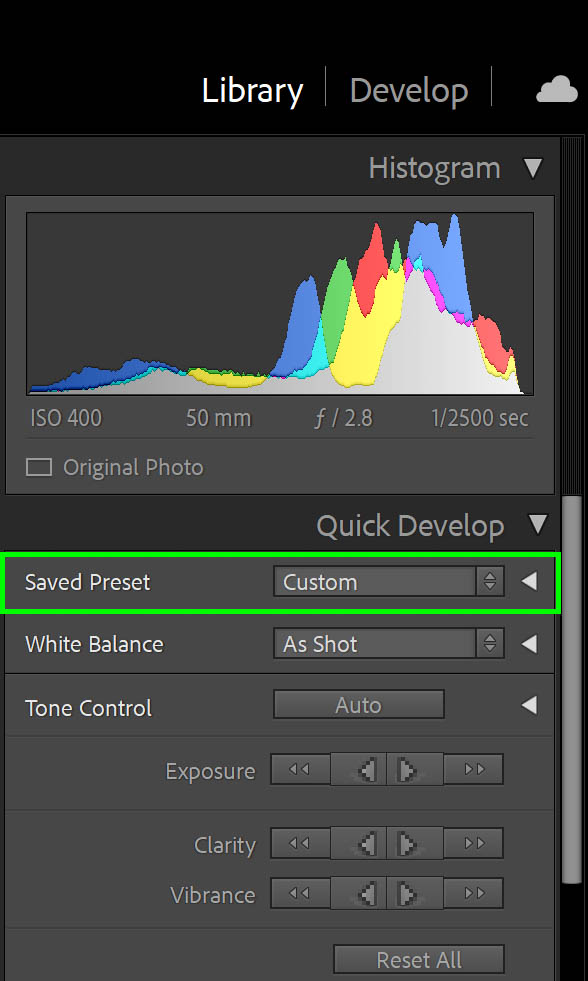Decrease Vibrance by a large step
Image resolution: width=588 pixels, height=981 pixels.
pos(300,893)
